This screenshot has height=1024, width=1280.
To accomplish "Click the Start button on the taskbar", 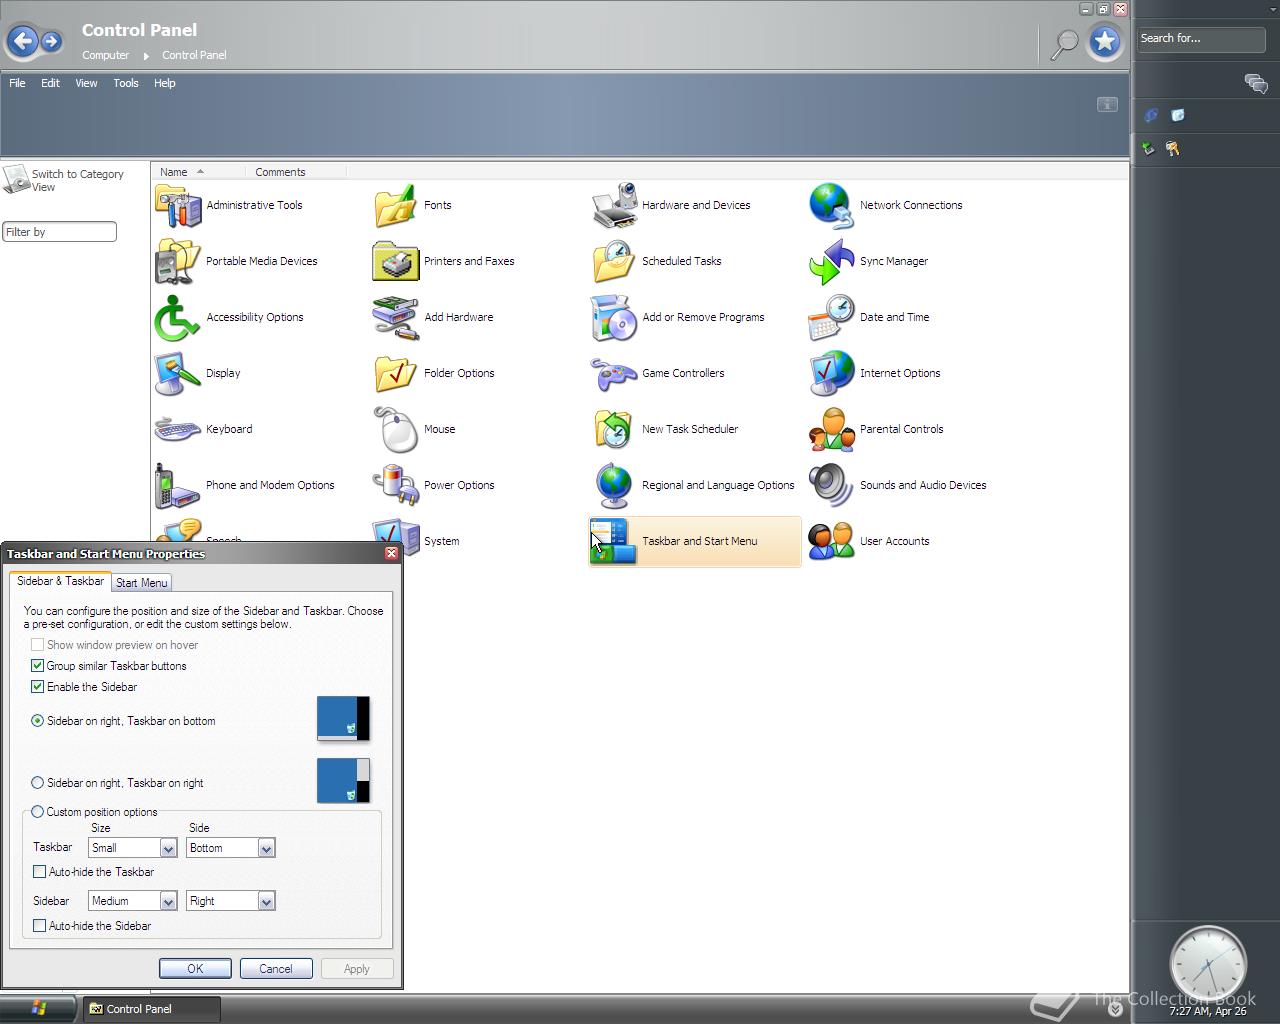I will [38, 1008].
